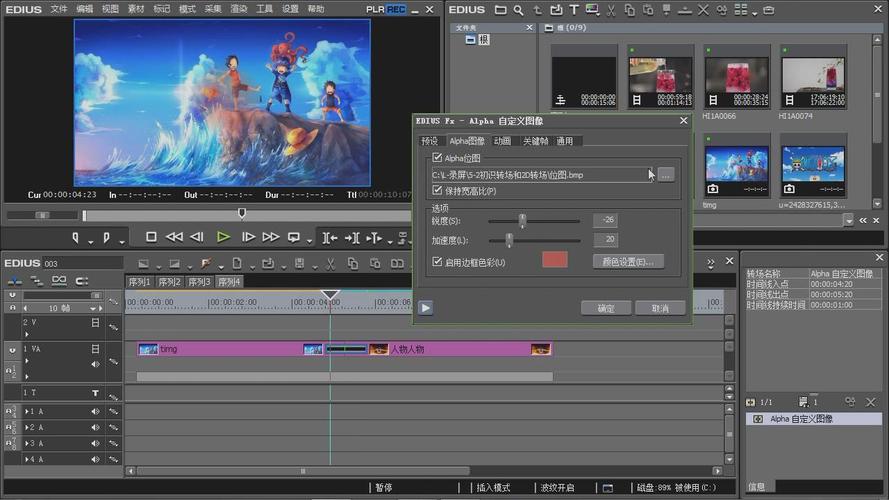
Task: Mute the 3 A audio track
Action: [x=95, y=443]
